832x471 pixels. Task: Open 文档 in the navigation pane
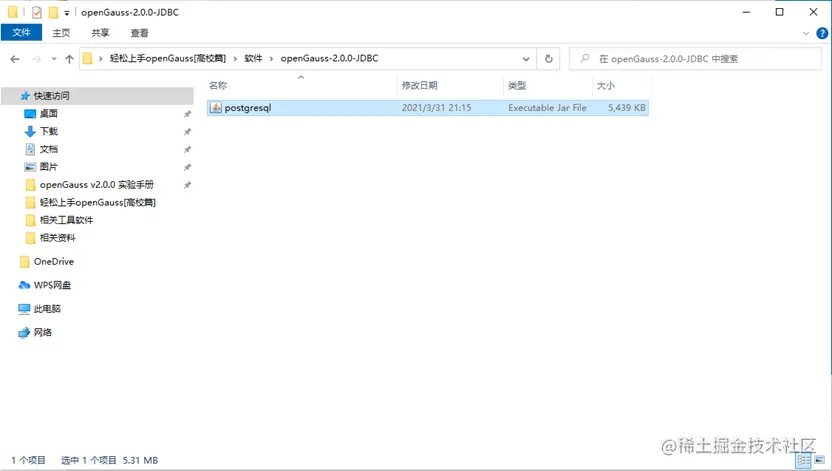(49, 149)
